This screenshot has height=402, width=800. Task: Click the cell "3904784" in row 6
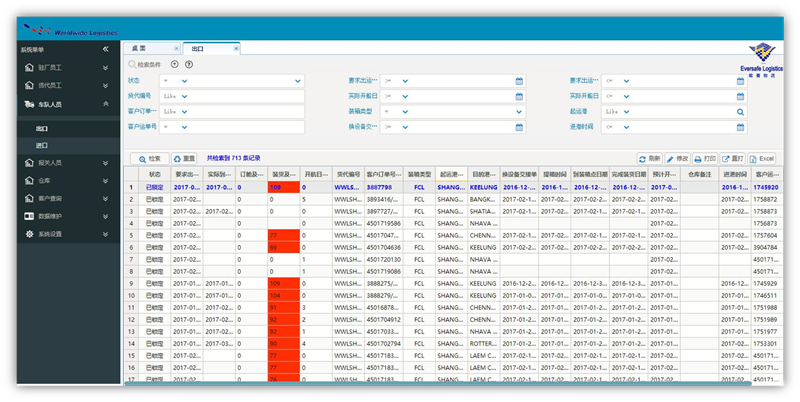tap(766, 247)
